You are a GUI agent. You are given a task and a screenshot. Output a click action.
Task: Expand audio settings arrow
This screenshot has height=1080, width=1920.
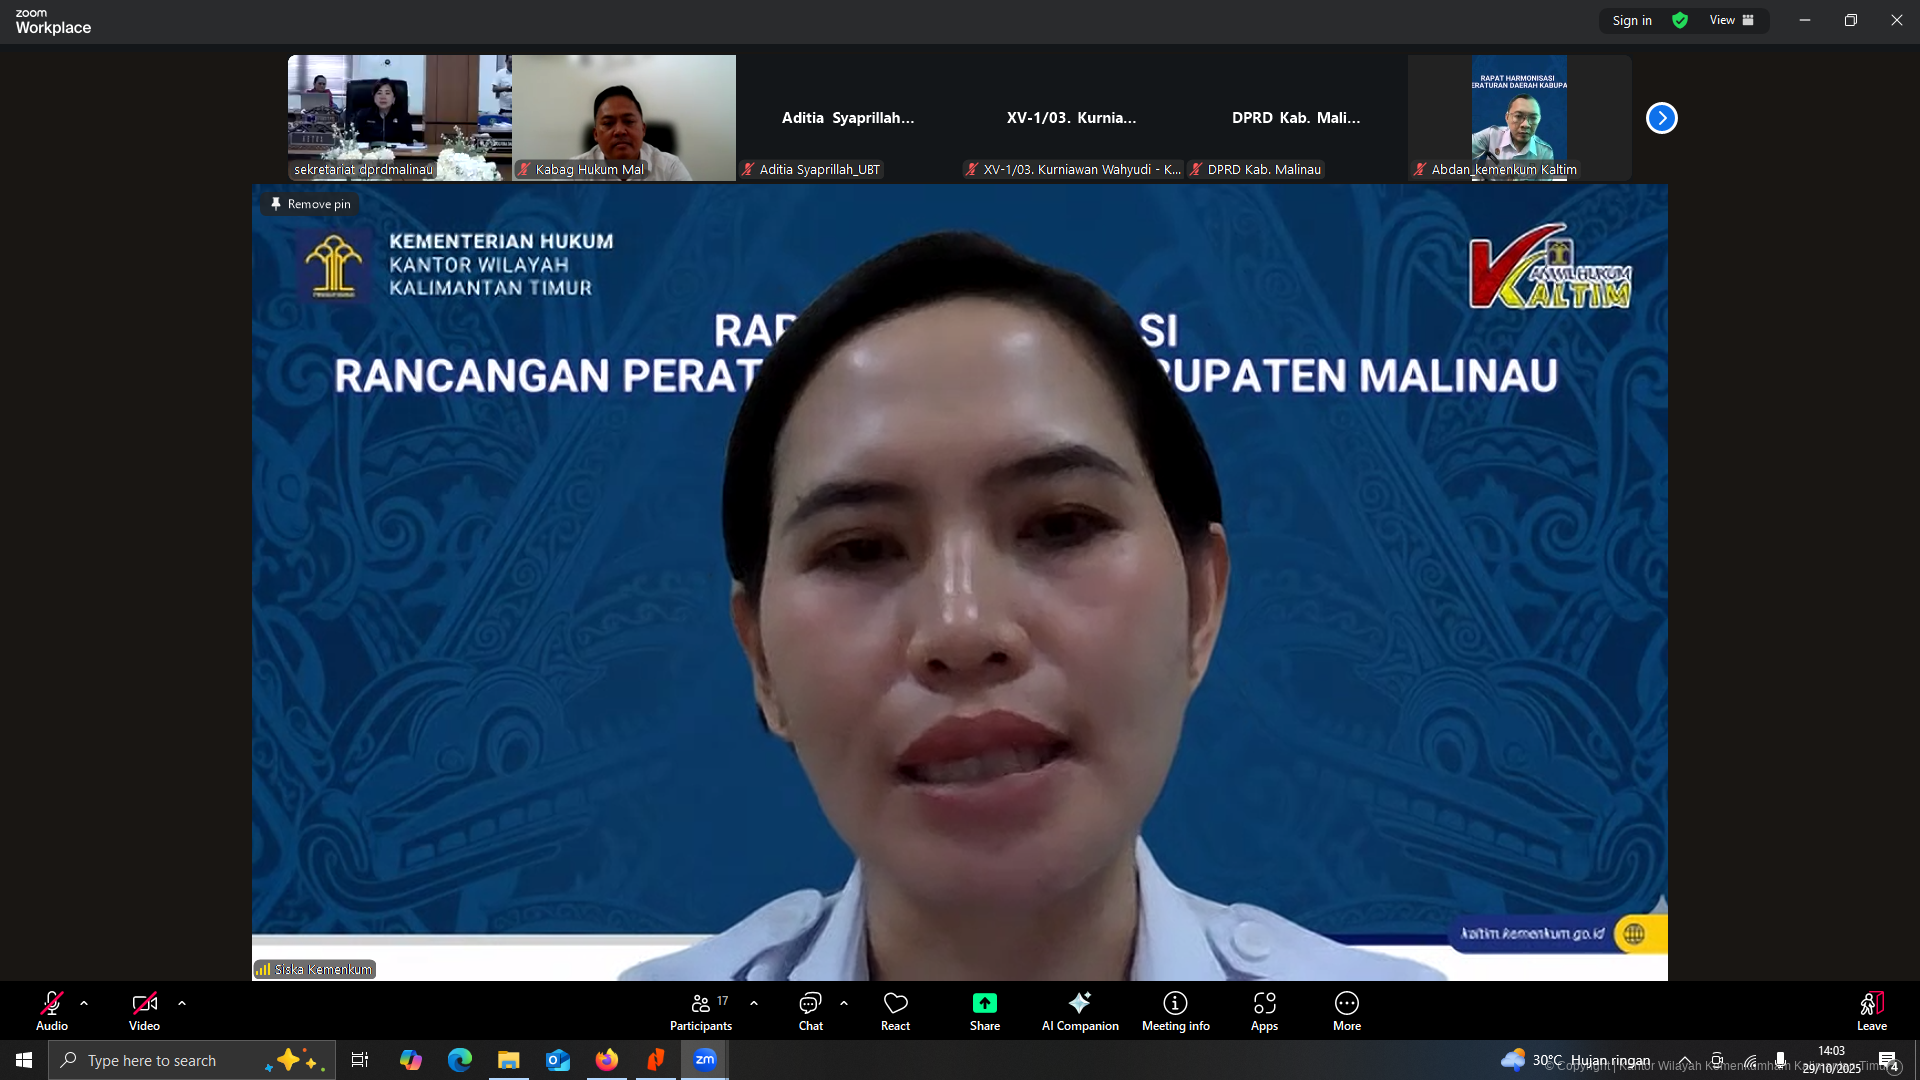click(x=84, y=1003)
